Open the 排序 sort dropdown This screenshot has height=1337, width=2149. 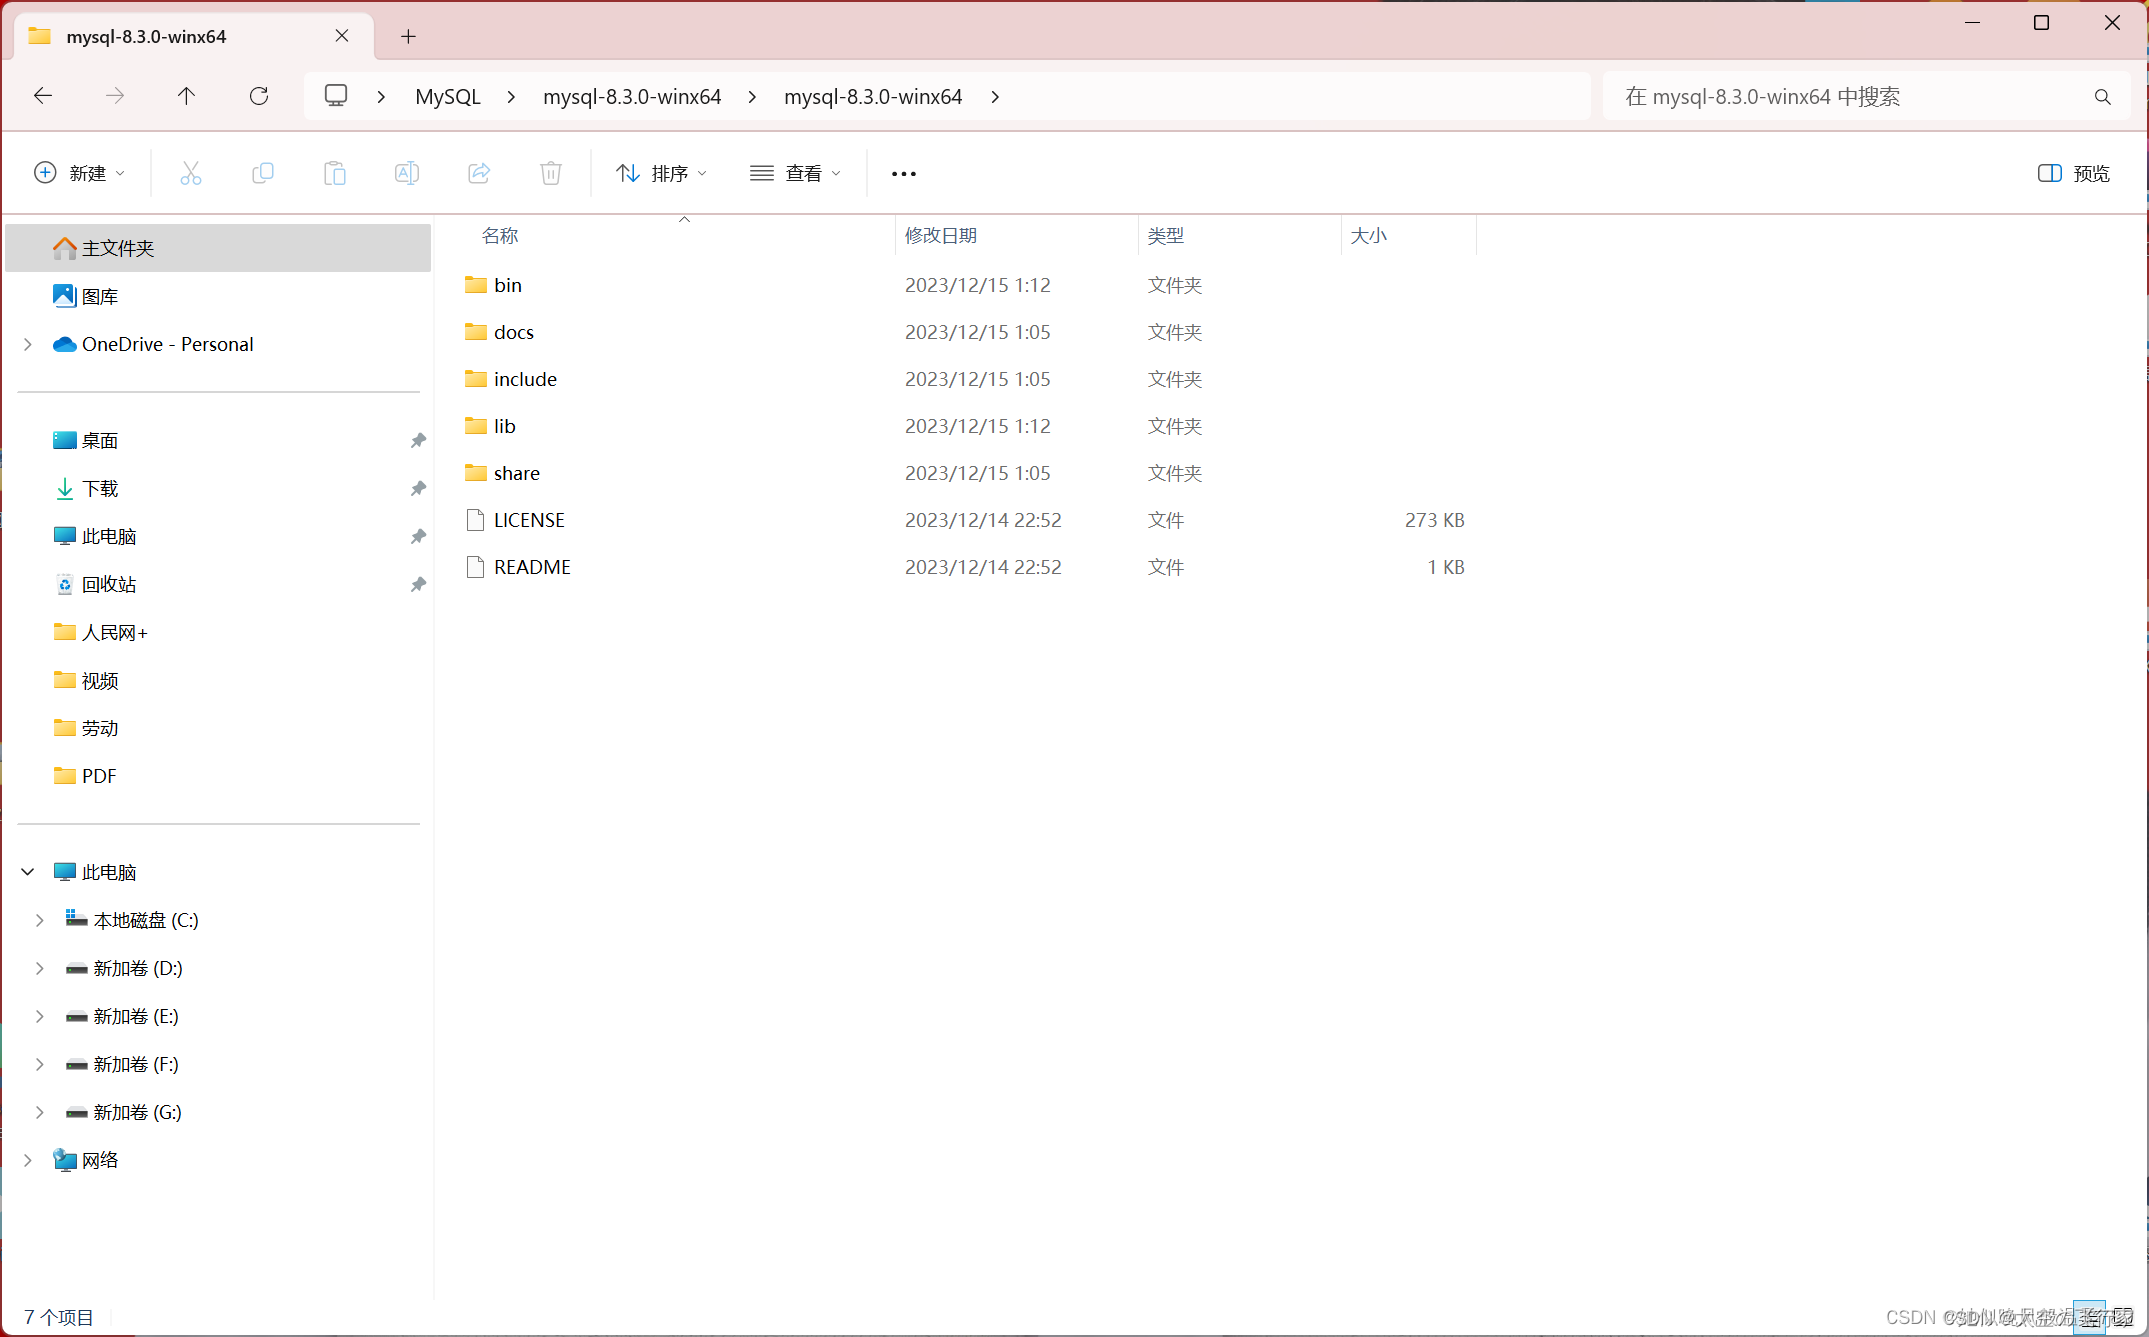662,174
